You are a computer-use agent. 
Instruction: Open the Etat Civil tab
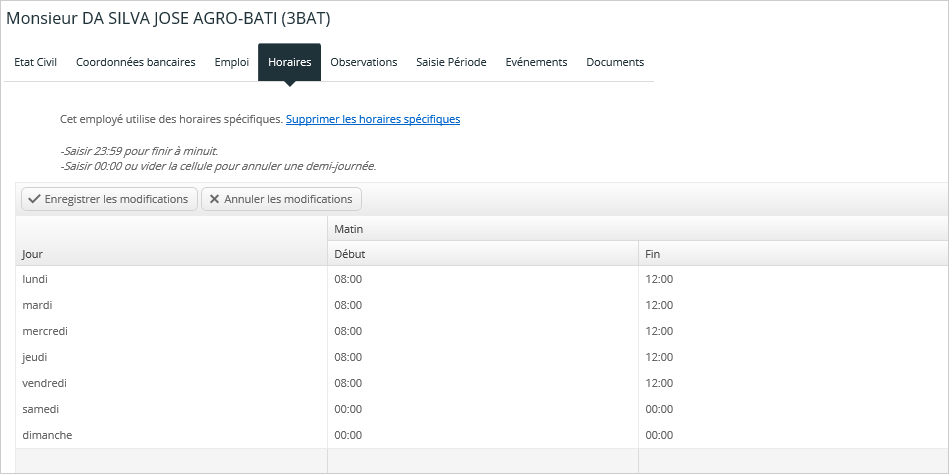[35, 62]
